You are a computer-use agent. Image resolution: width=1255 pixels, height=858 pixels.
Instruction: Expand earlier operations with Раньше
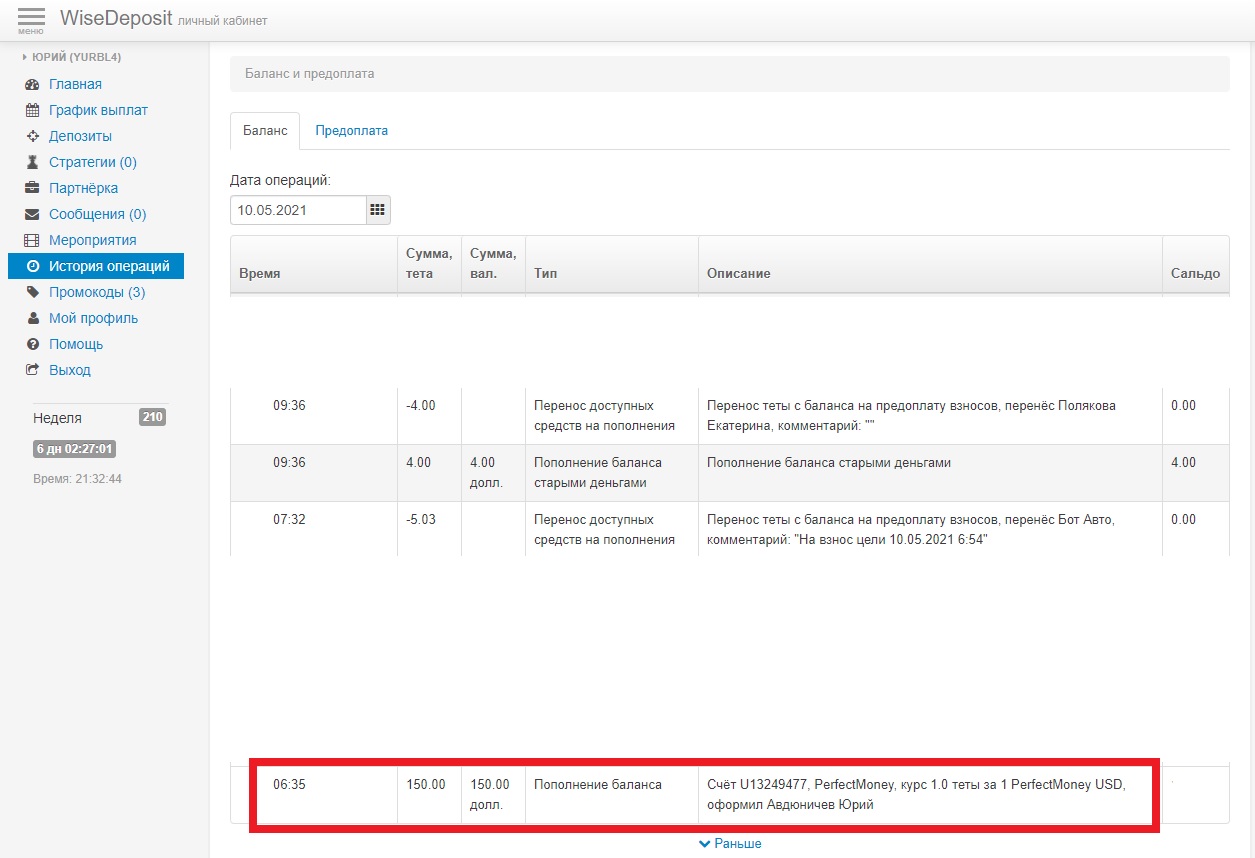pos(730,844)
